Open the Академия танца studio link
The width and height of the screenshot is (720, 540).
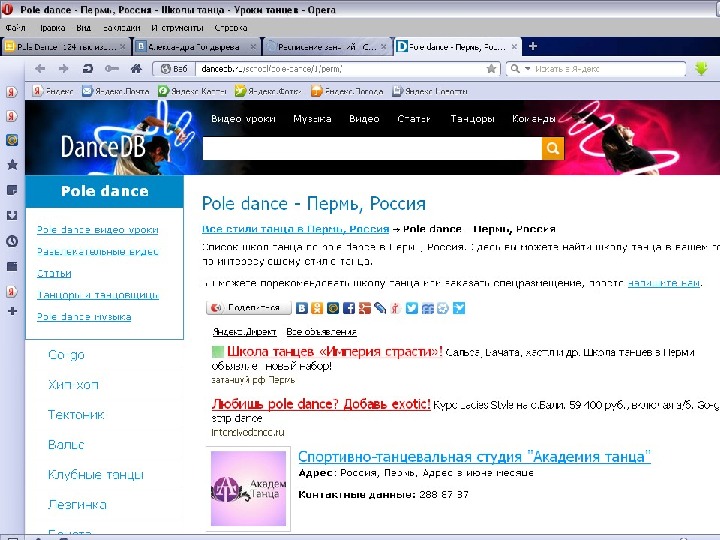tap(474, 457)
